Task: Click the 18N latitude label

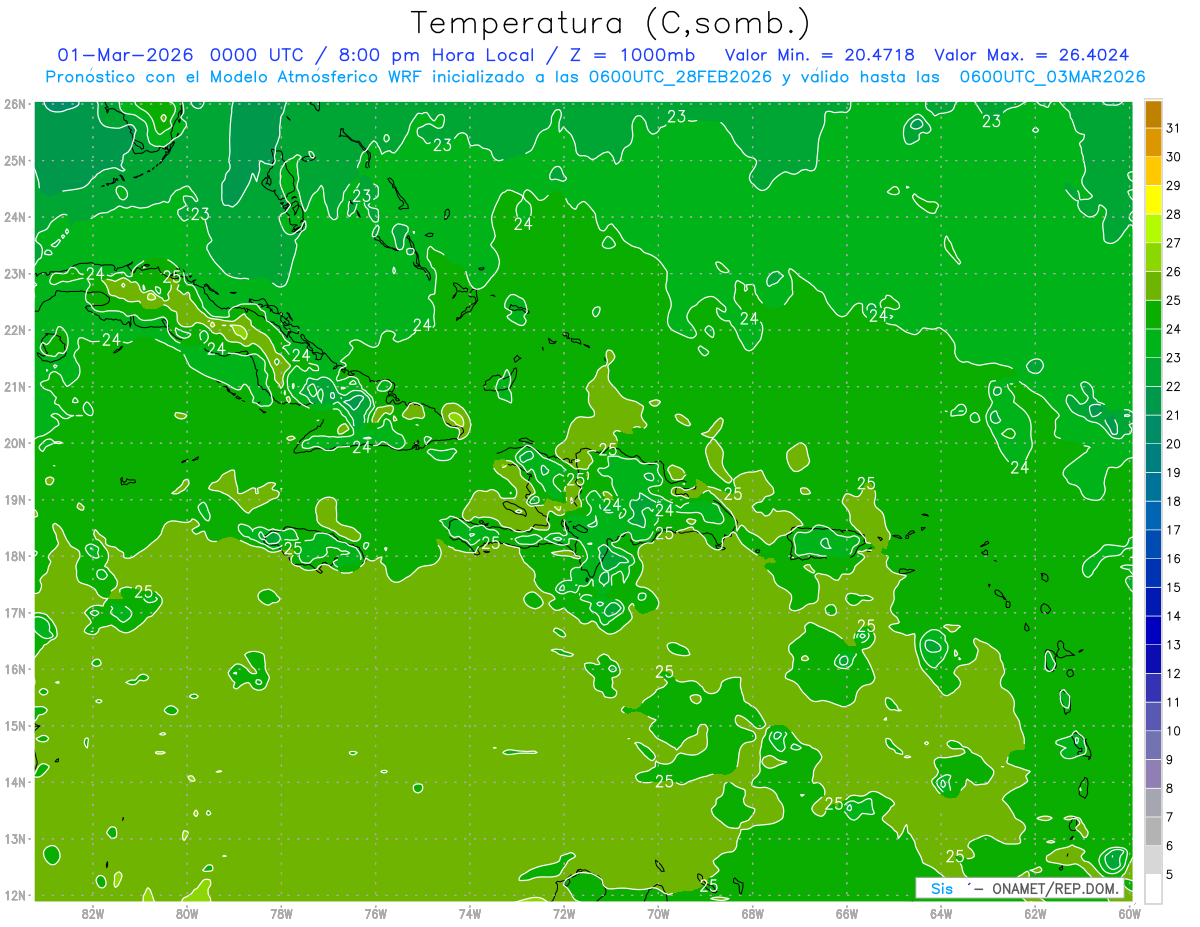Action: [x=14, y=556]
